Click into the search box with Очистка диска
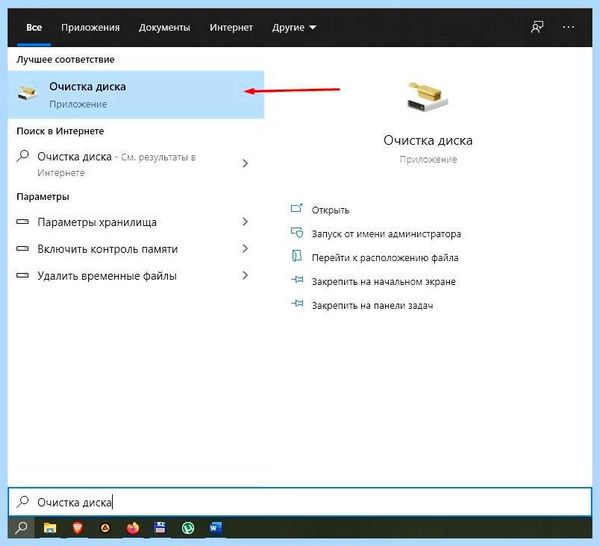 point(300,502)
